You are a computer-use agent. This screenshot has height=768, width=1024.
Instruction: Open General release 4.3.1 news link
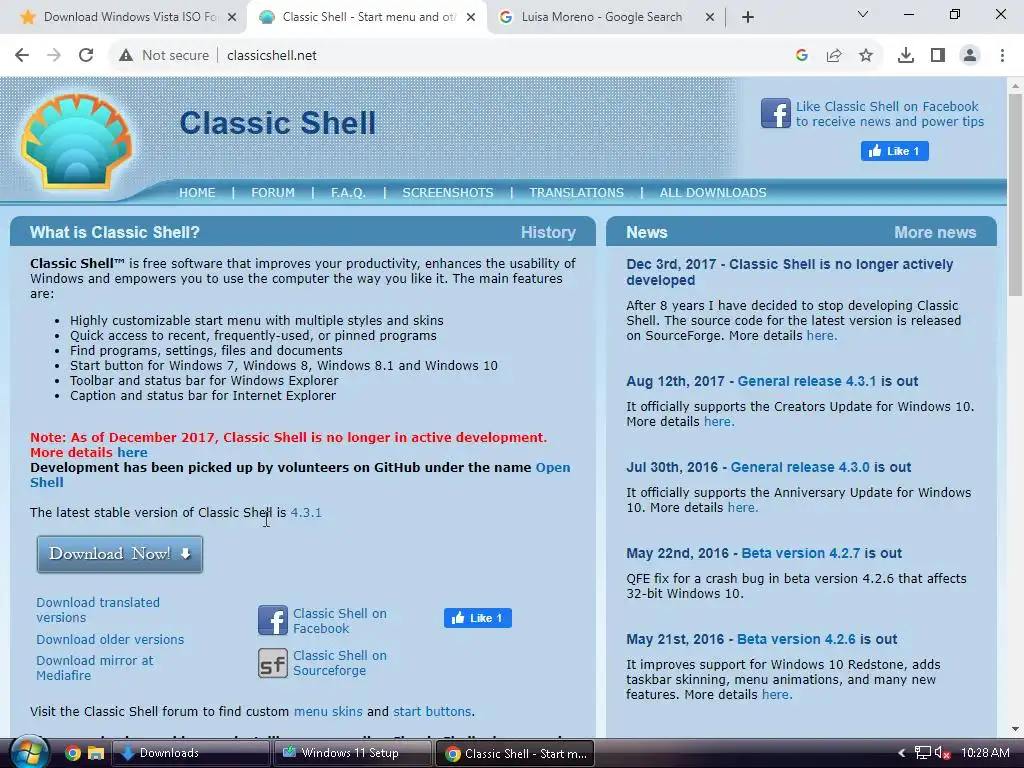pyautogui.click(x=807, y=381)
